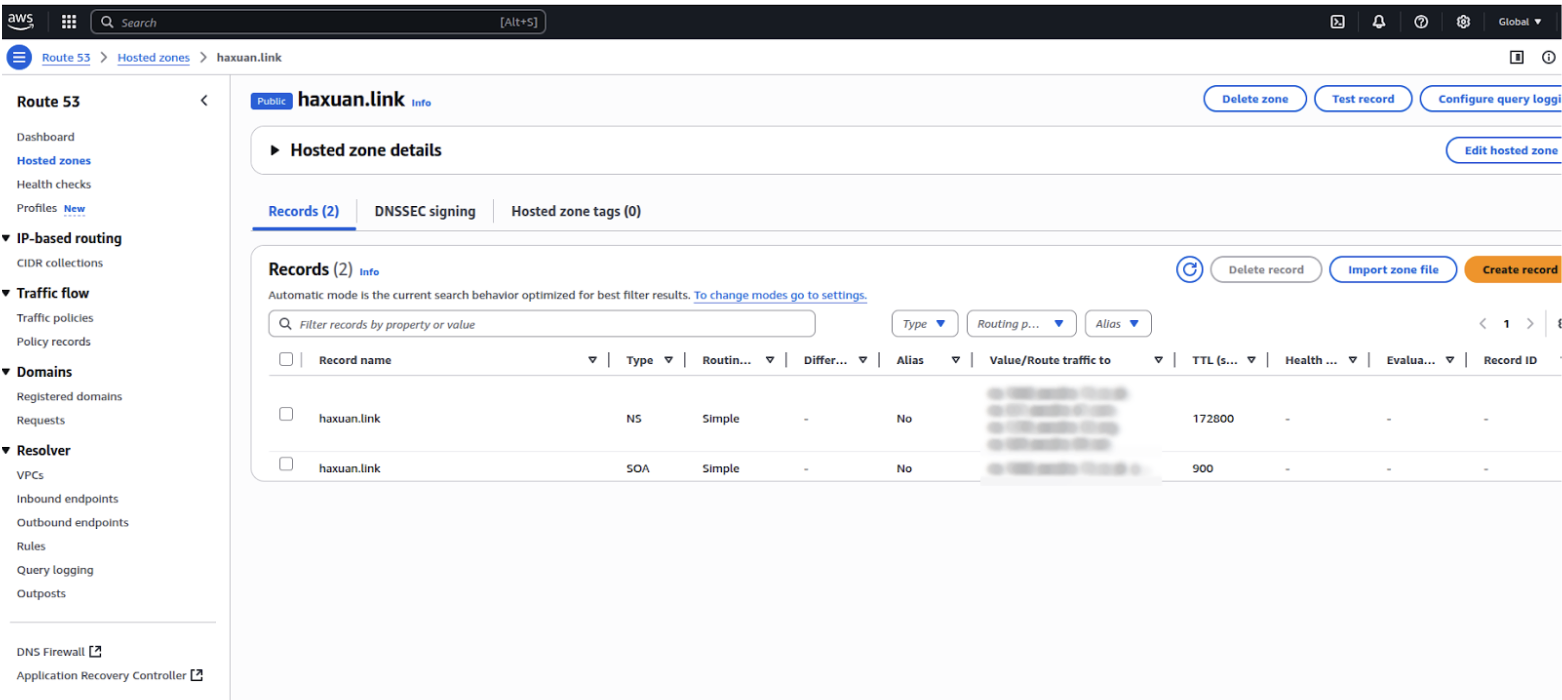Screen dimensions: 1562x700
Task: Open Query logging in the sidebar
Action: coord(55,570)
